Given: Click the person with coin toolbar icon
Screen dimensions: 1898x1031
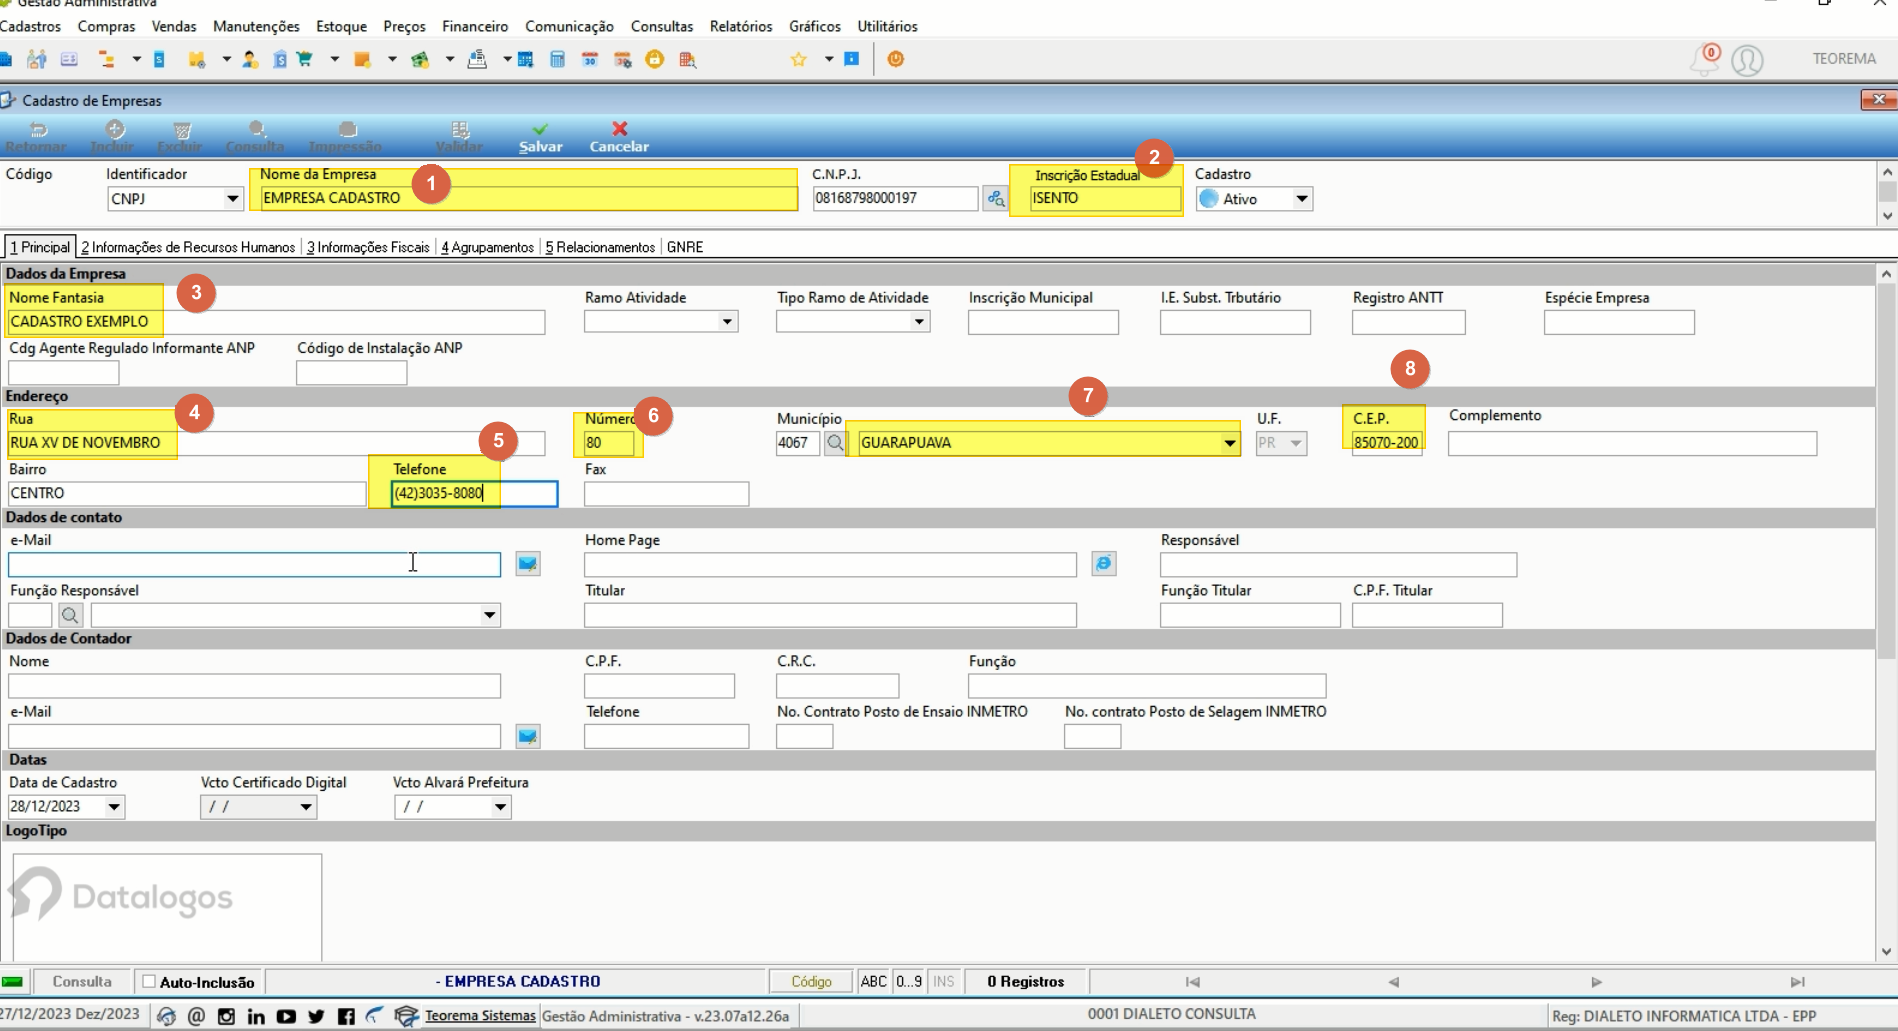Looking at the screenshot, I should click(x=250, y=59).
